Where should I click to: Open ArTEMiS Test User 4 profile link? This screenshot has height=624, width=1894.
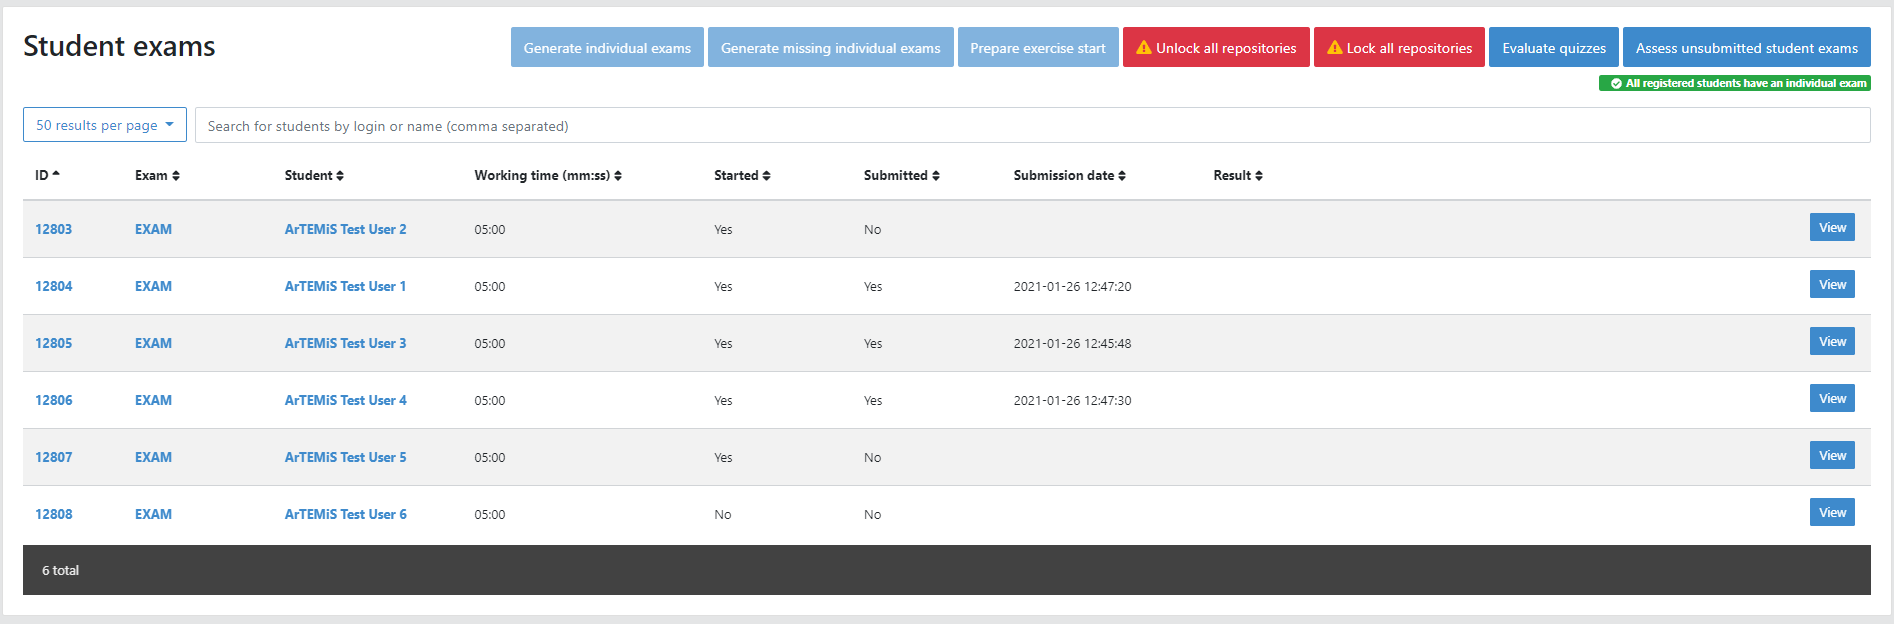click(345, 400)
